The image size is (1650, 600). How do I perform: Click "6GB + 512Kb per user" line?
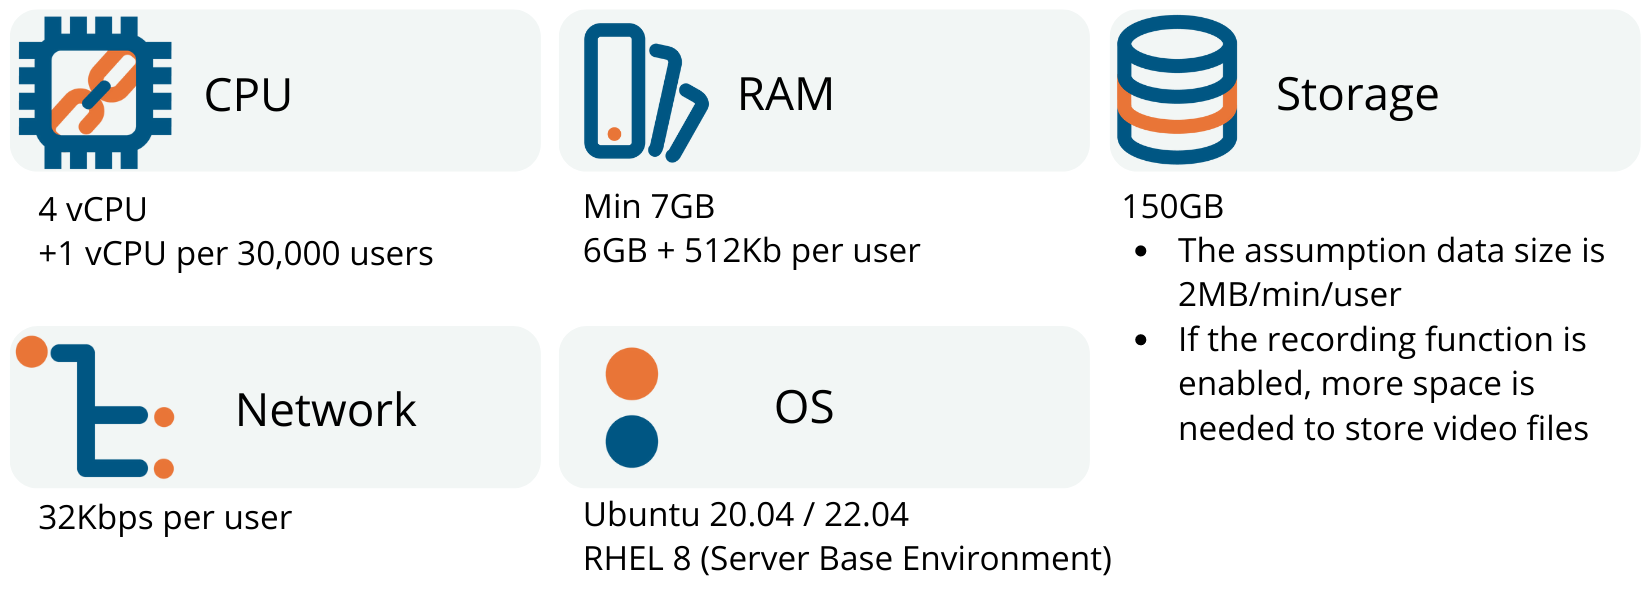751,250
